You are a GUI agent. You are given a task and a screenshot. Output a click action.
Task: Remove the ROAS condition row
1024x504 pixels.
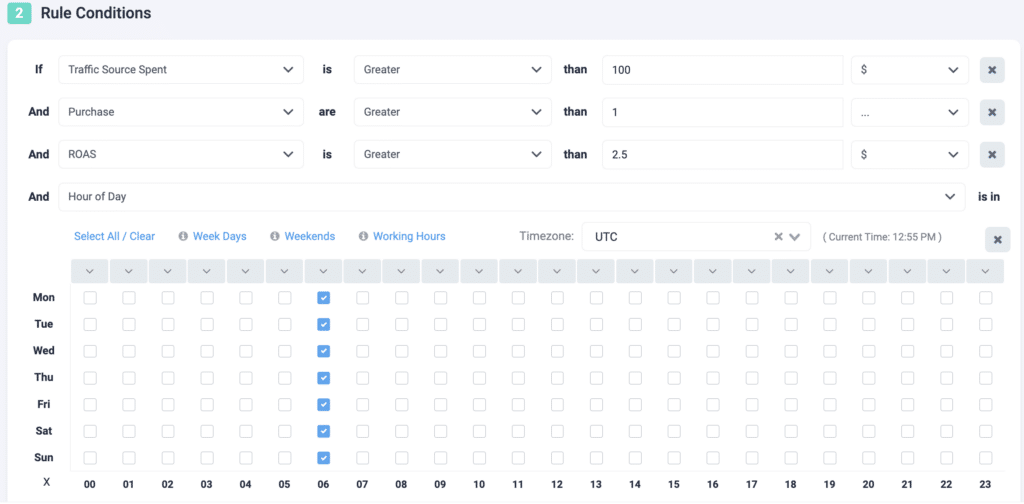(992, 155)
